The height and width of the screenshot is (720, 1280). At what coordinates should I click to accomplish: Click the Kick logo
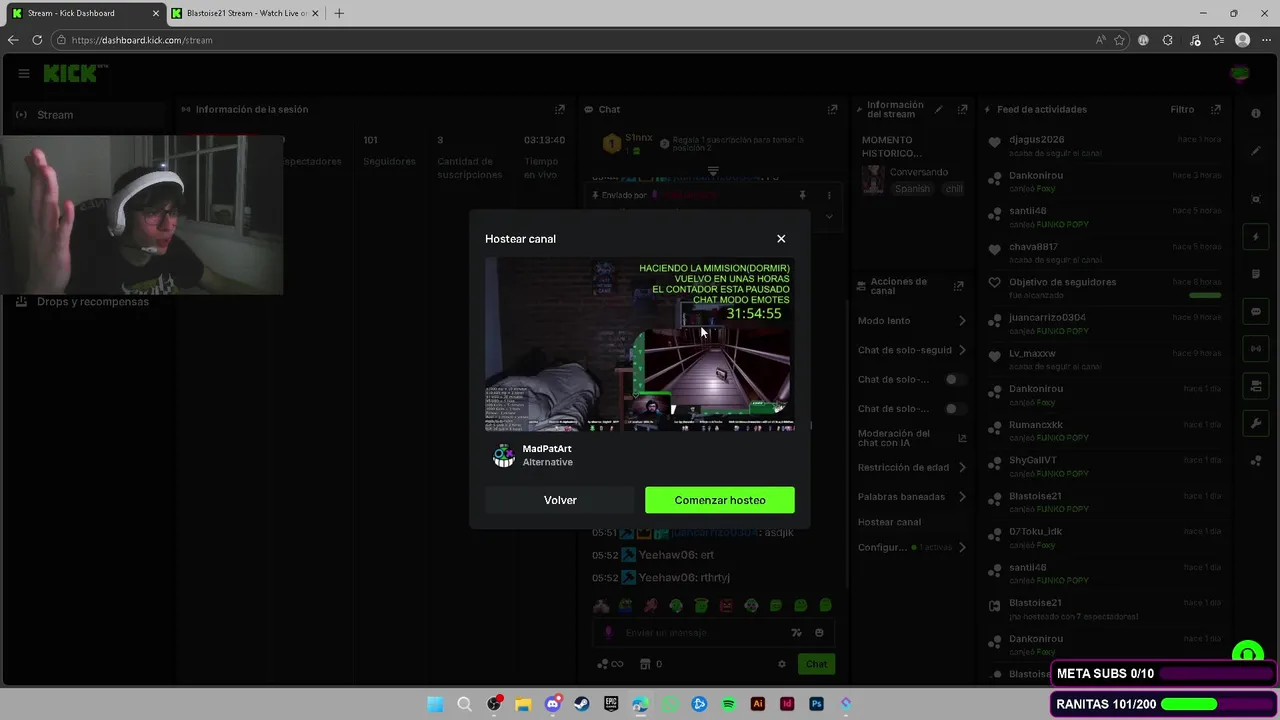(x=74, y=73)
